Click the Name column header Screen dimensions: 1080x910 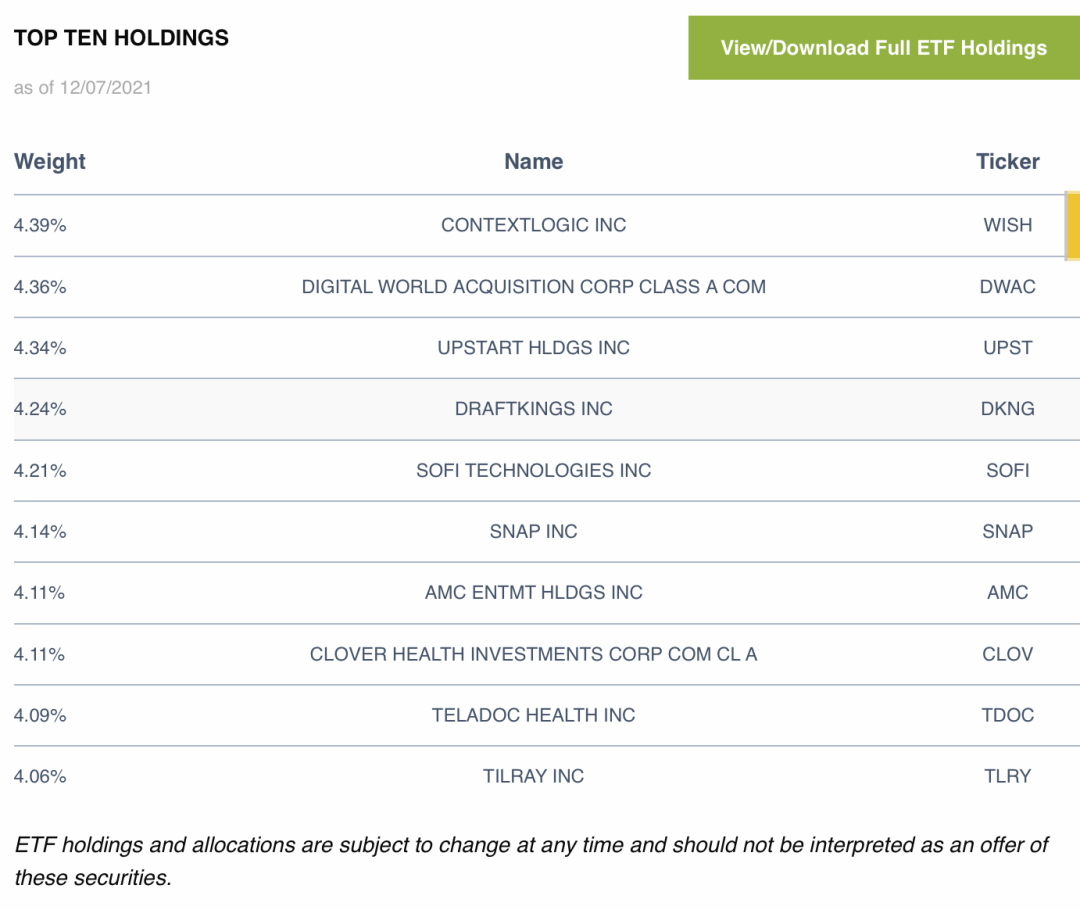[533, 162]
